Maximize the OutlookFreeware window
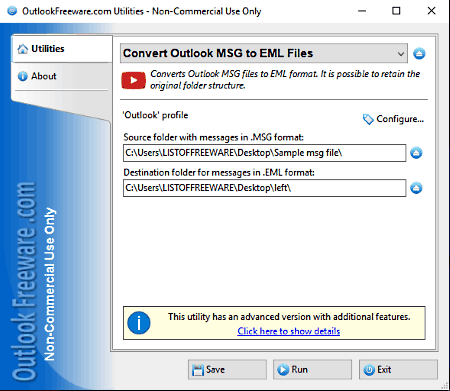Image resolution: width=450 pixels, height=391 pixels. [x=396, y=11]
